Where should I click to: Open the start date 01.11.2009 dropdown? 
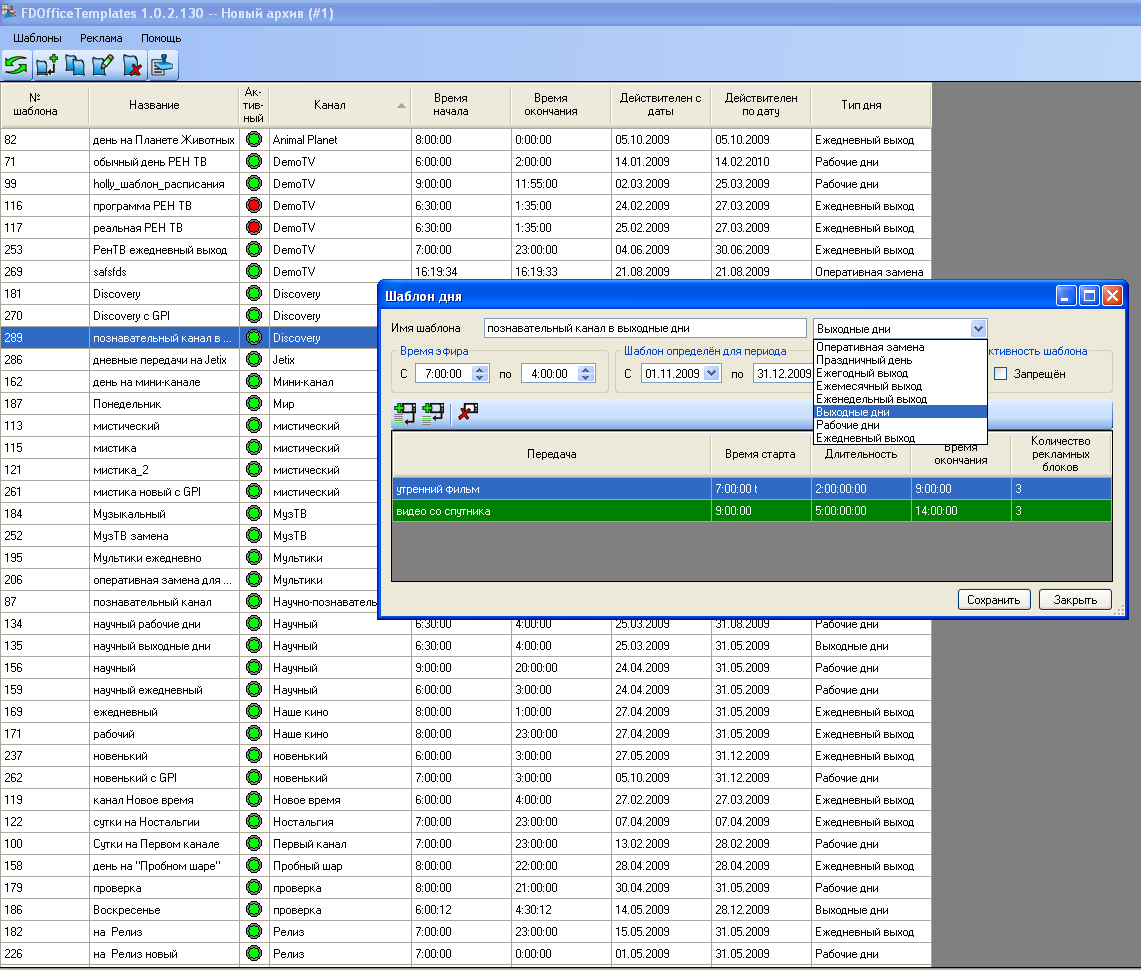tap(711, 374)
